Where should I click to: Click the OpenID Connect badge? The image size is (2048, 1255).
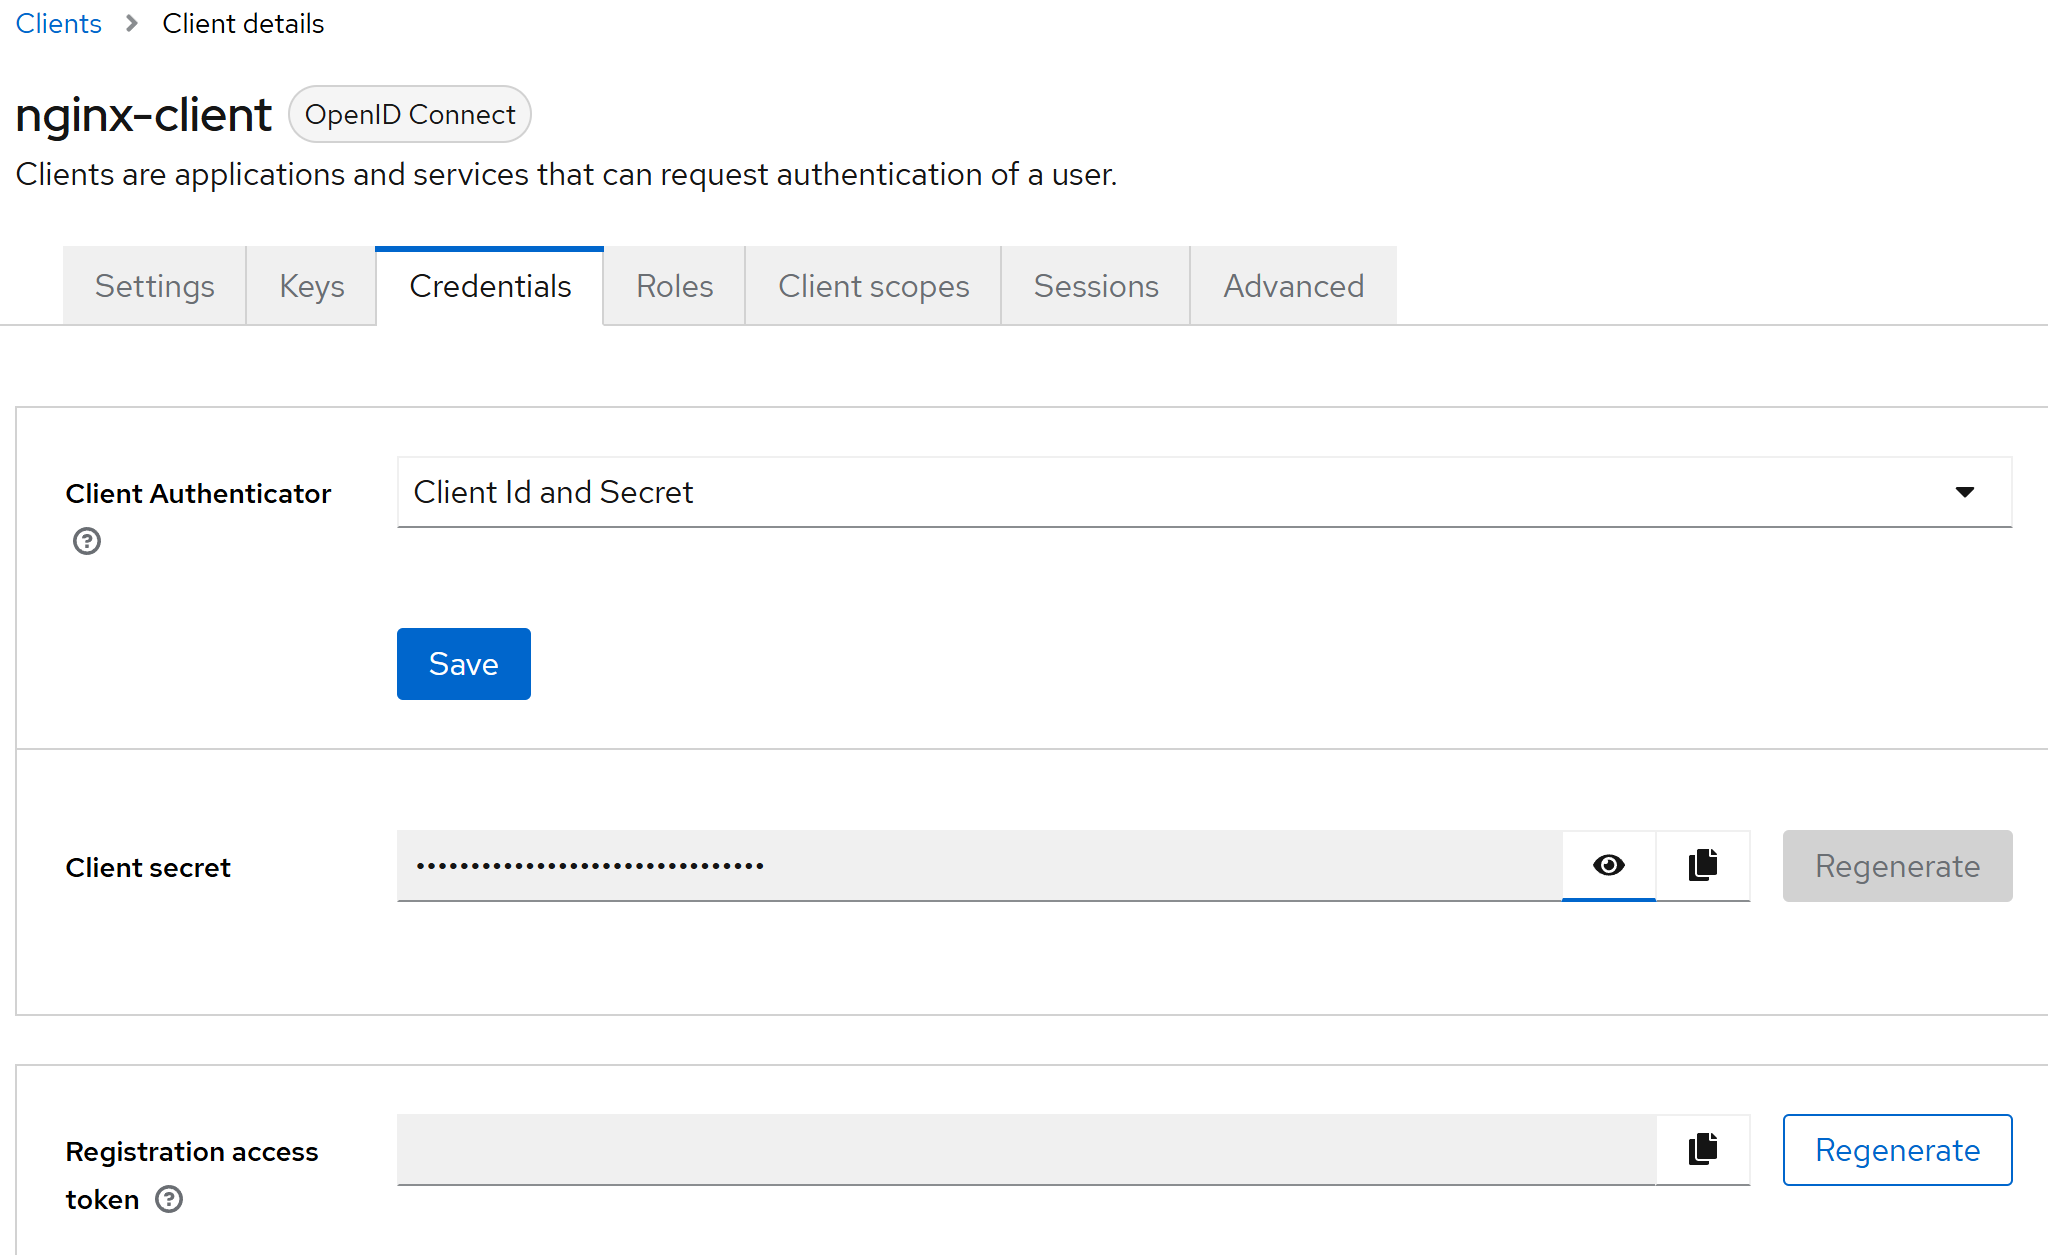tap(410, 114)
